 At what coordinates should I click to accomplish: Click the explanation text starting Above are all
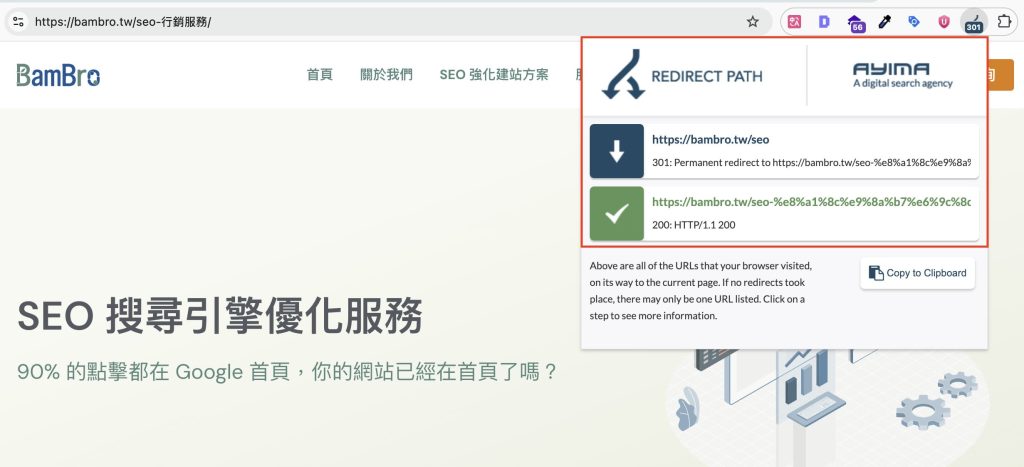[x=701, y=291]
